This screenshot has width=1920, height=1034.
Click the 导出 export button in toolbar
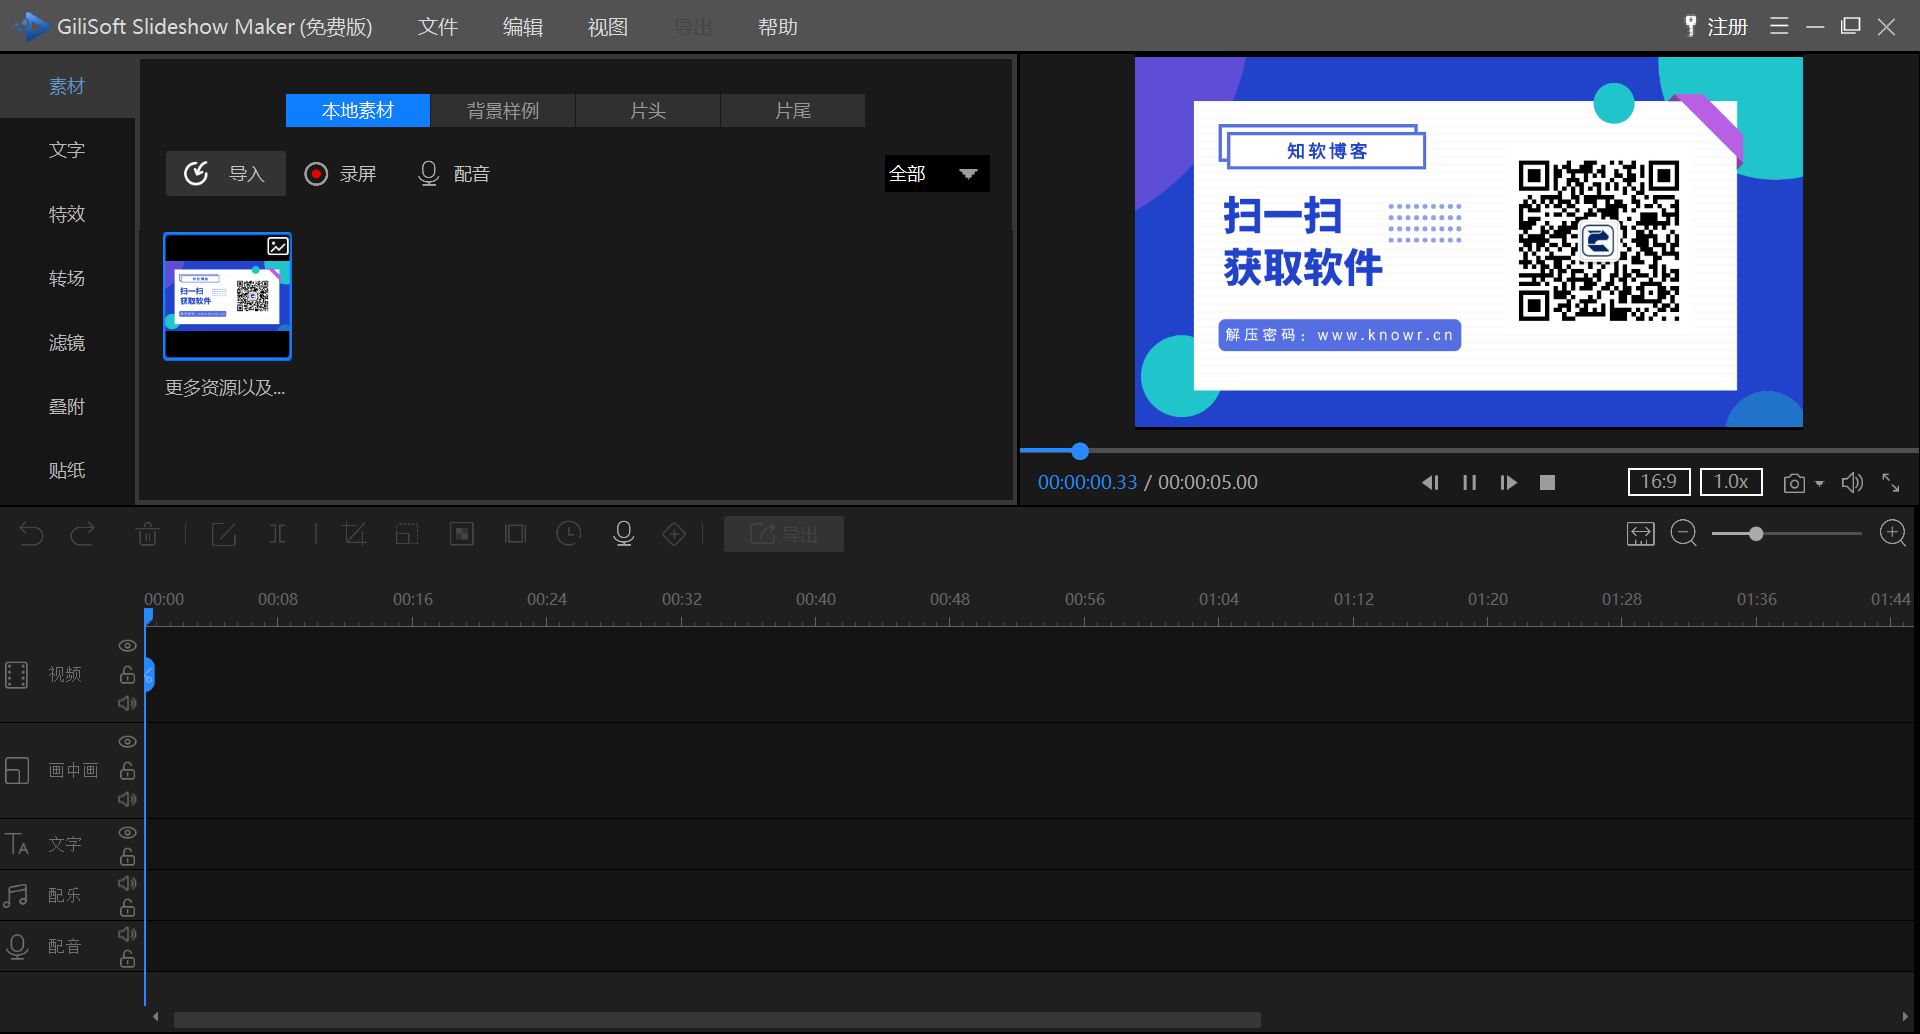784,534
